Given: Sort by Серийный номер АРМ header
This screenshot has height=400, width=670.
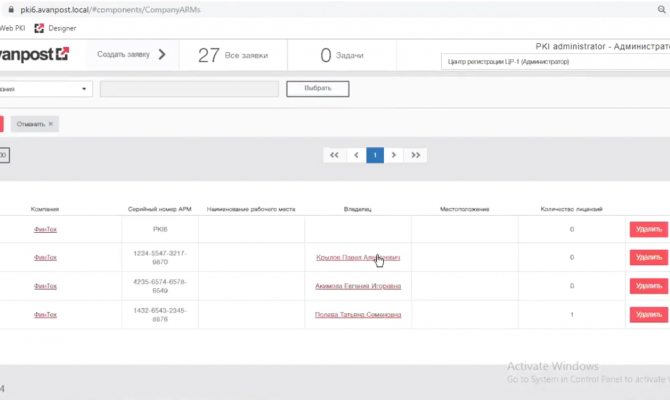Looking at the screenshot, I should click(x=159, y=209).
